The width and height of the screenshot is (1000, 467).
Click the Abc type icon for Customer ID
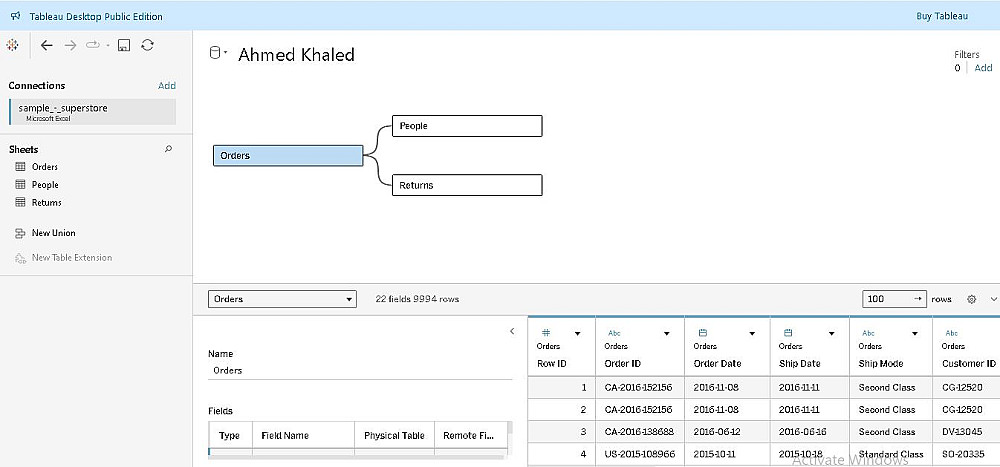952,333
